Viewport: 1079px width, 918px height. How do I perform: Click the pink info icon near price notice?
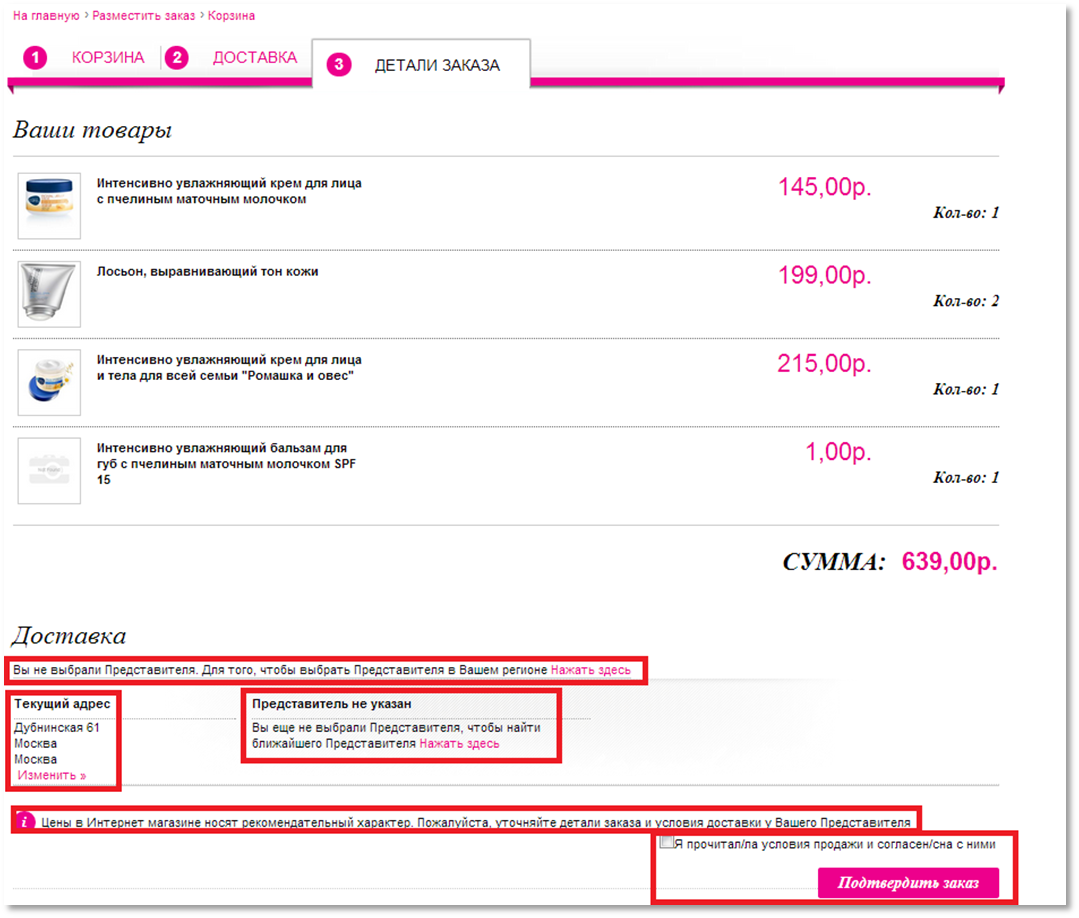point(25,821)
